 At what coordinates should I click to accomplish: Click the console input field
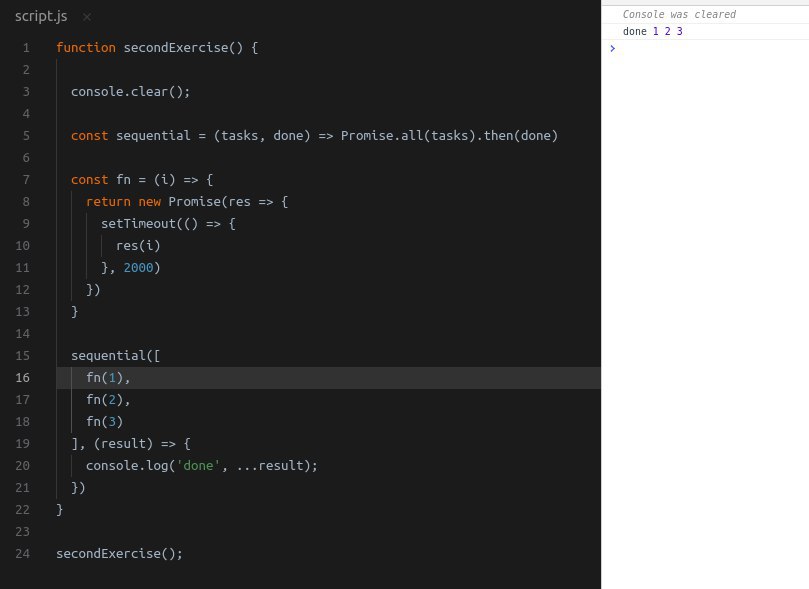tap(712, 48)
